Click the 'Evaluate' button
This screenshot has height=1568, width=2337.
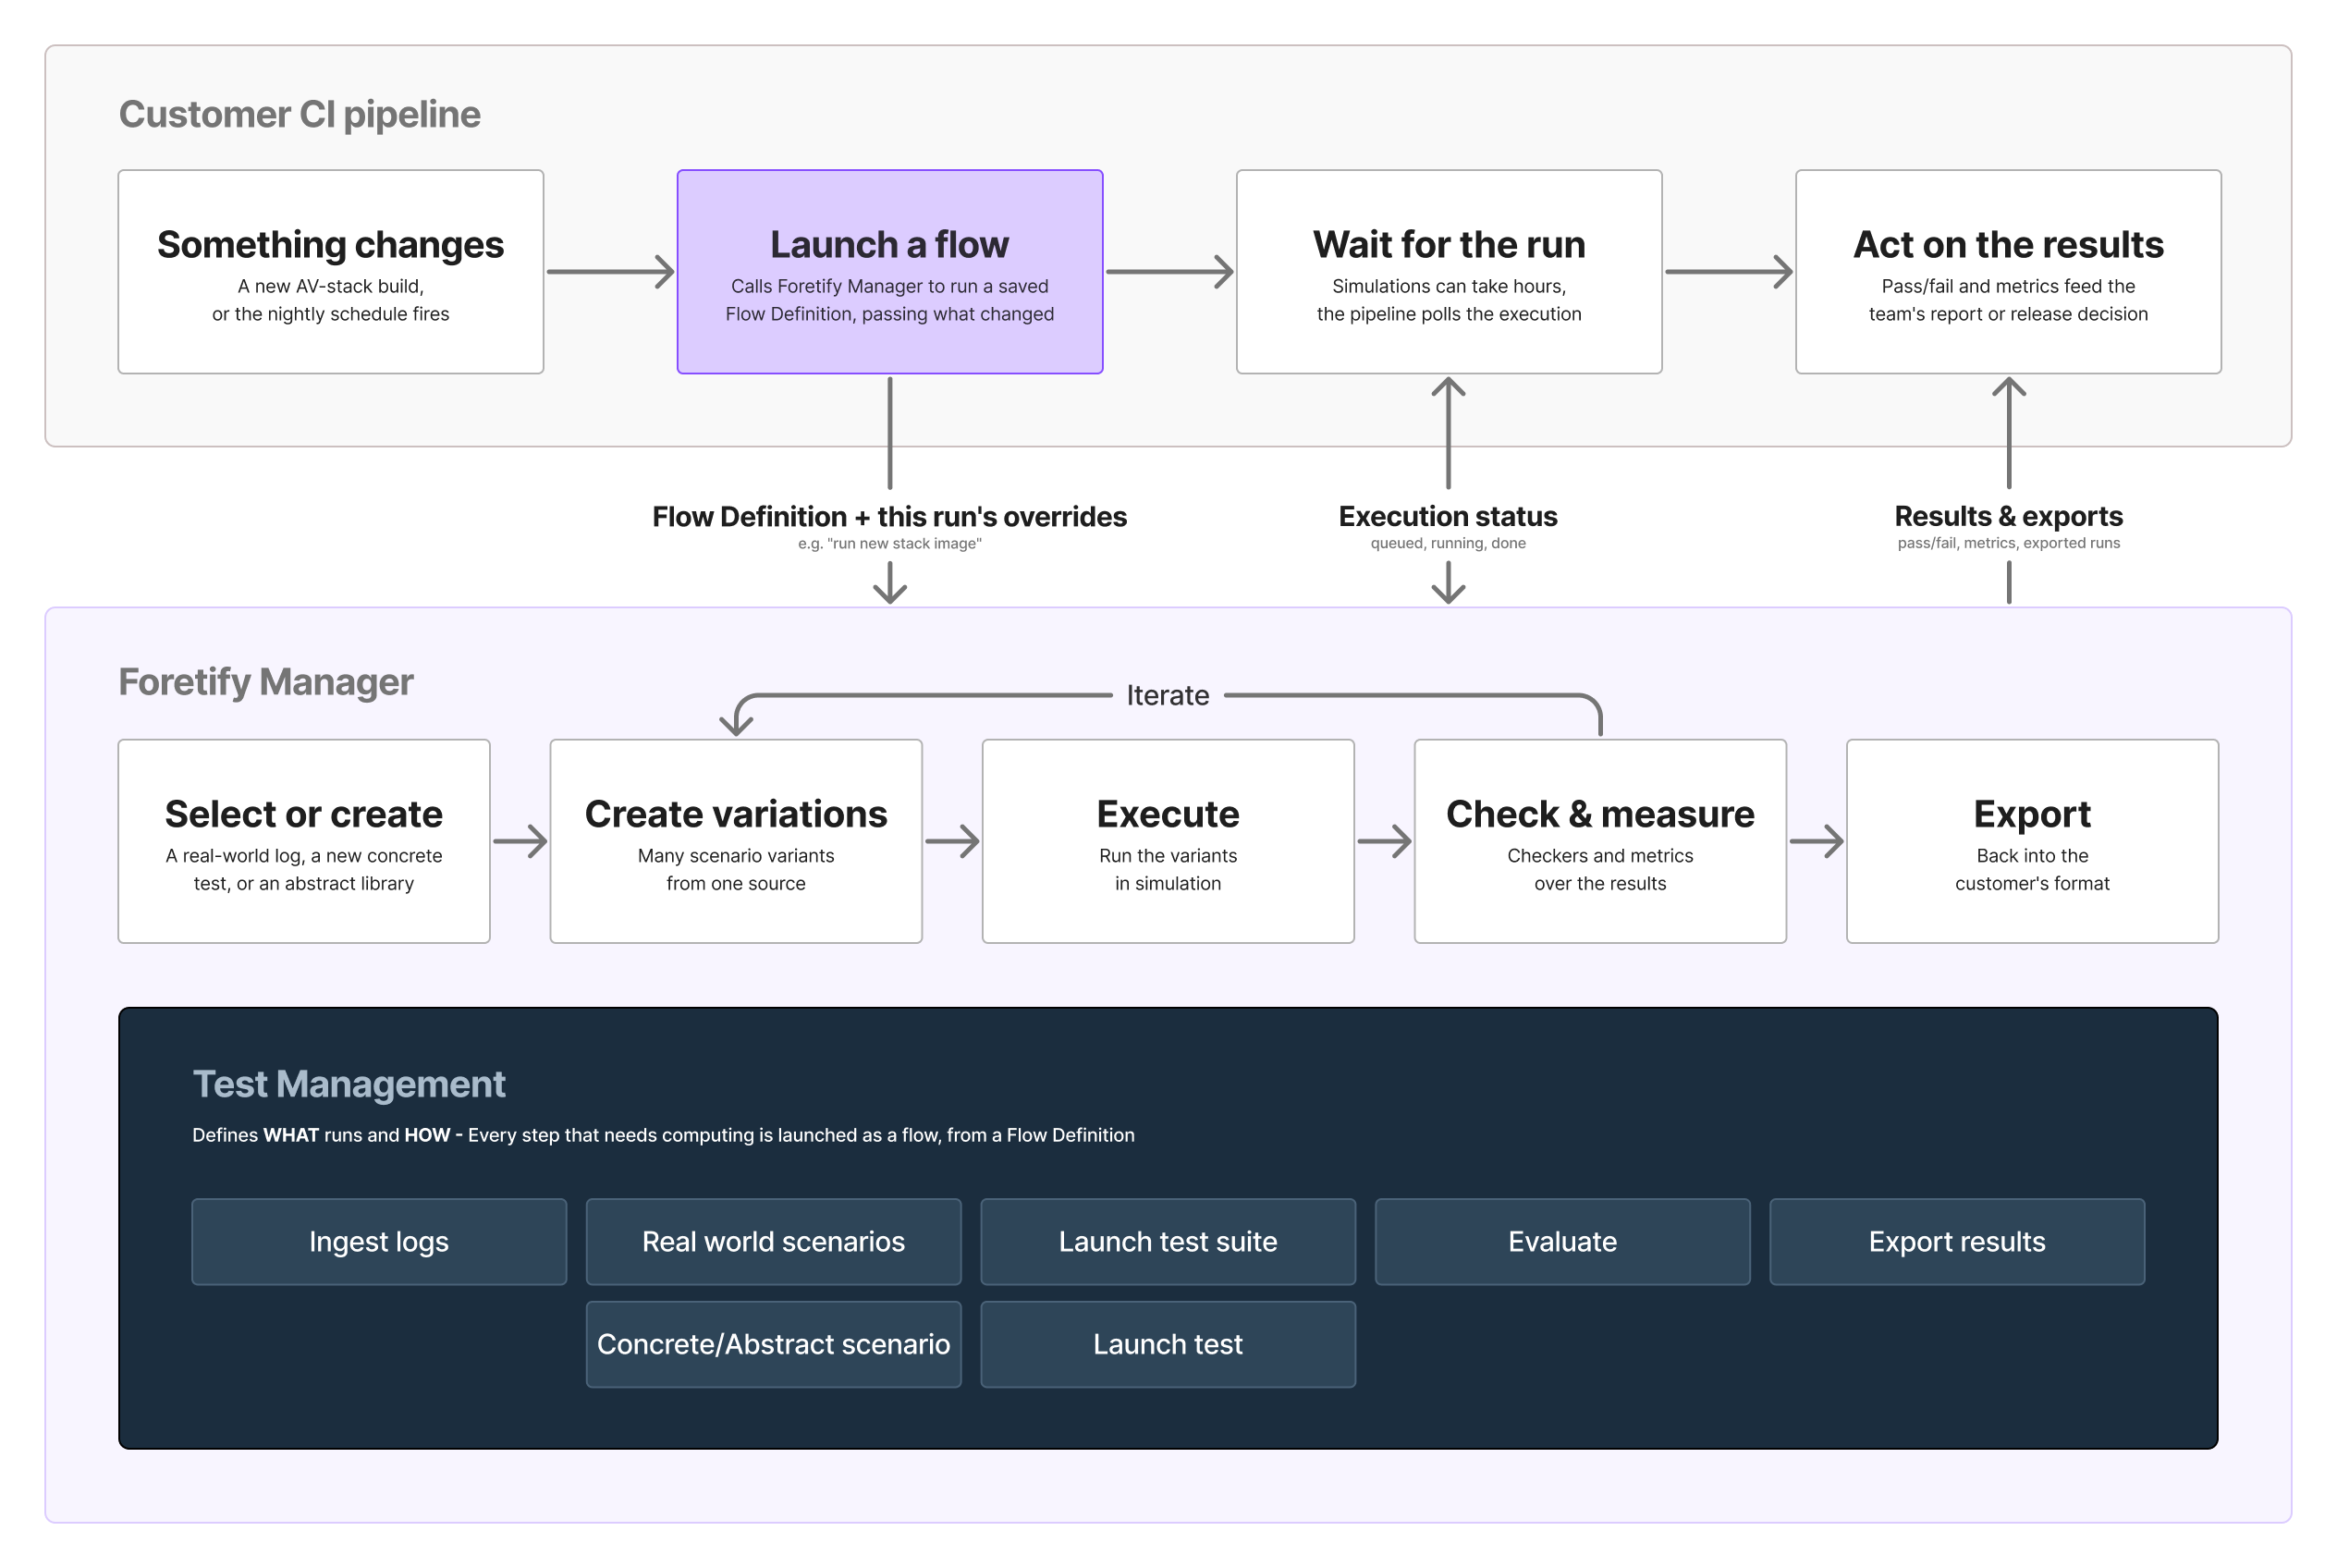pyautogui.click(x=1562, y=1241)
